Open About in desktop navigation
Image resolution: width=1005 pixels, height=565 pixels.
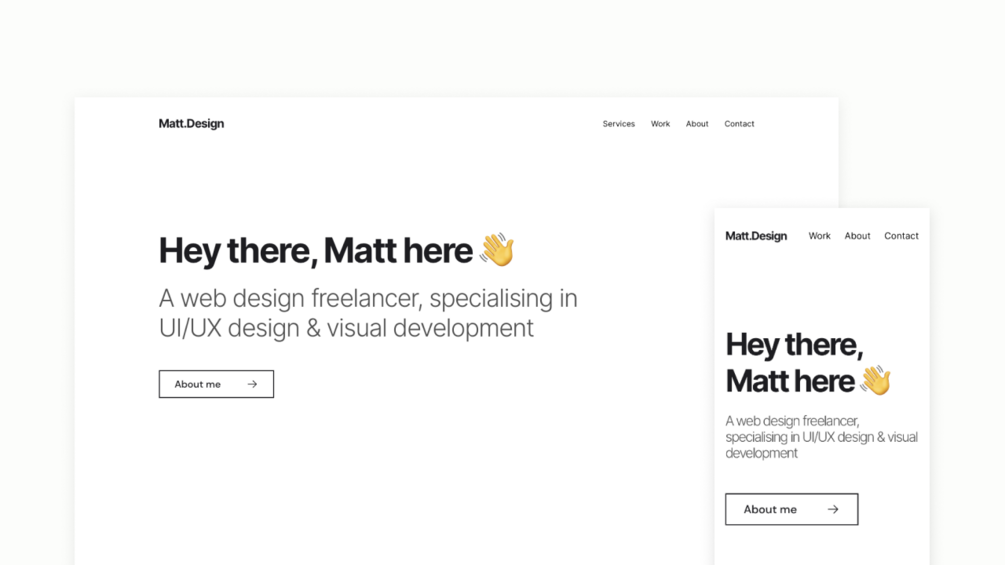pyautogui.click(x=697, y=124)
